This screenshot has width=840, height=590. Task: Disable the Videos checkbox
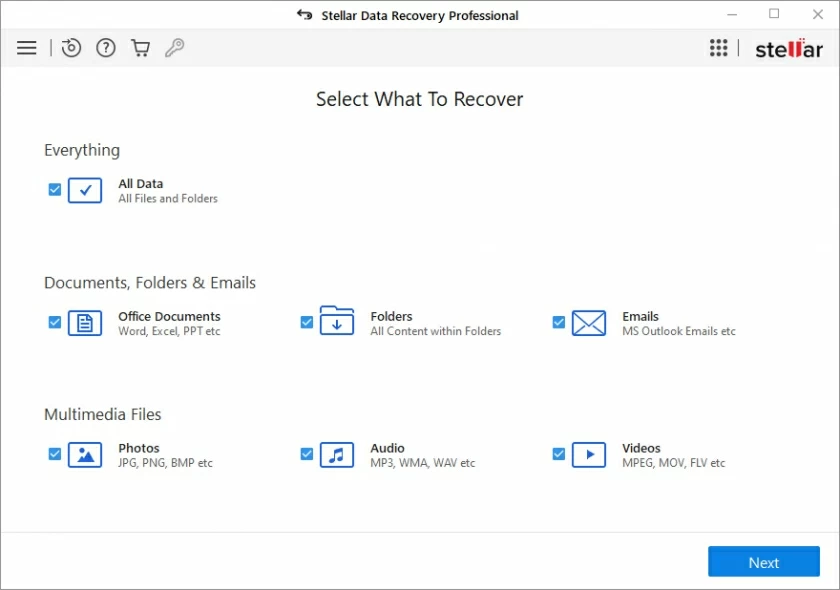pyautogui.click(x=558, y=454)
